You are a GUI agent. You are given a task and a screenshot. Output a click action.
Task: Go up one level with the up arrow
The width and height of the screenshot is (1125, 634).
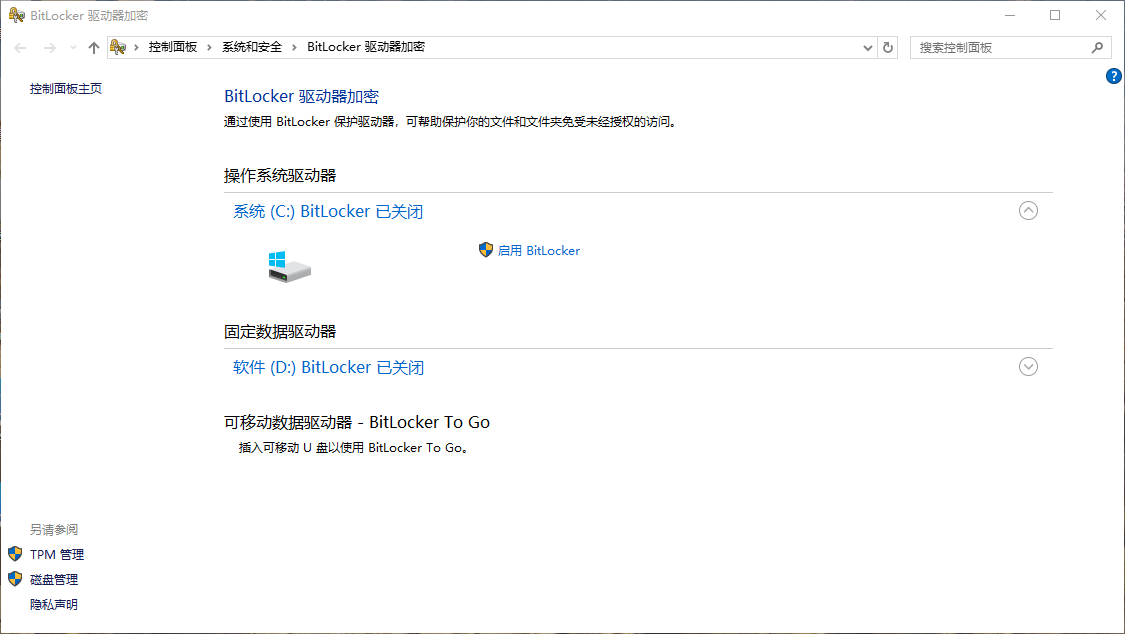point(94,47)
